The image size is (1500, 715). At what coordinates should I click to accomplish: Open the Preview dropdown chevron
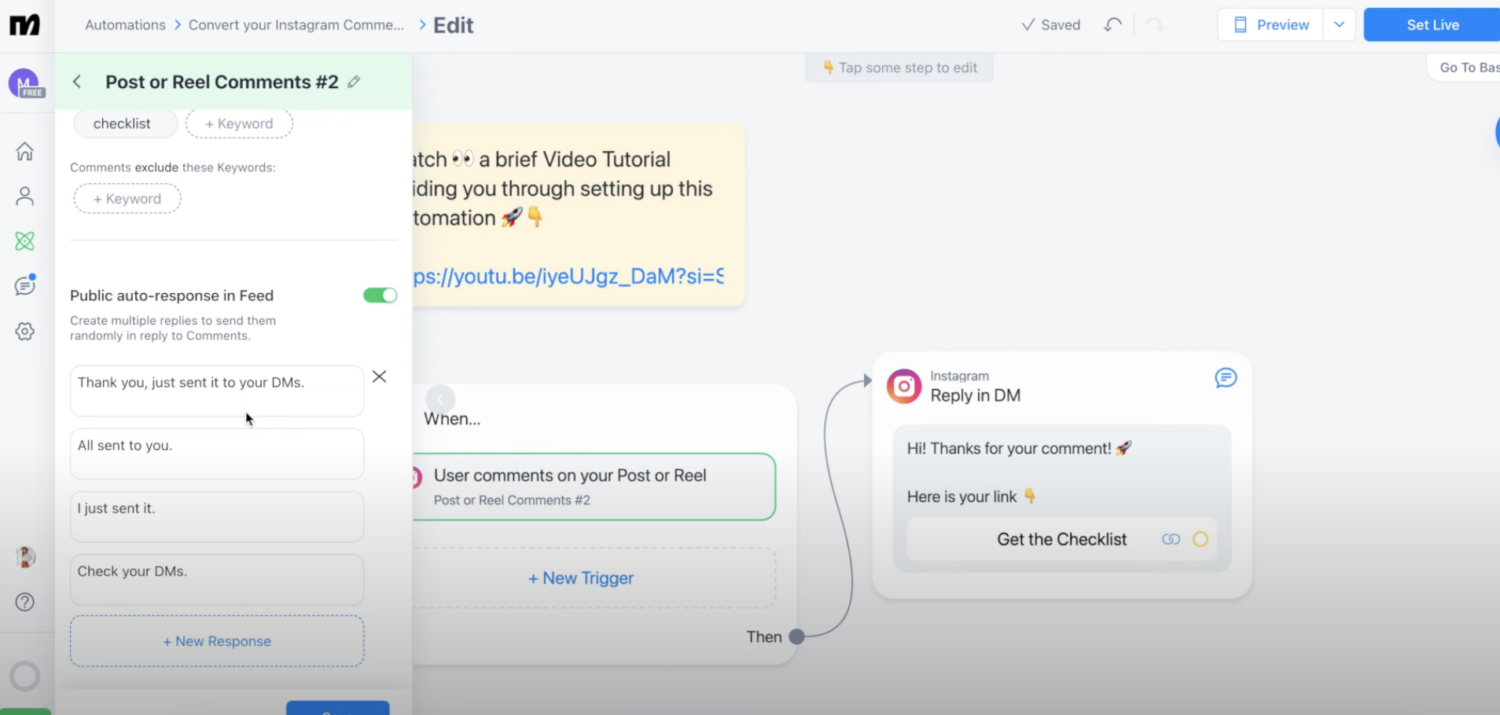tap(1339, 24)
